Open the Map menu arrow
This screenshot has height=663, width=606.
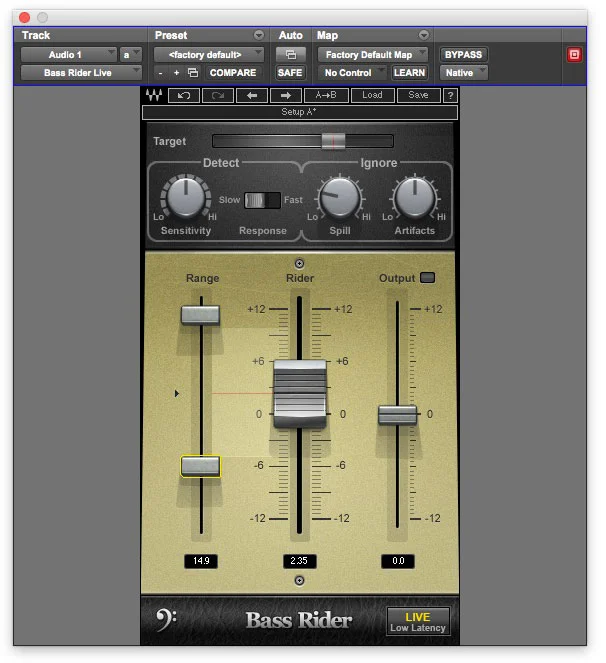(x=424, y=35)
